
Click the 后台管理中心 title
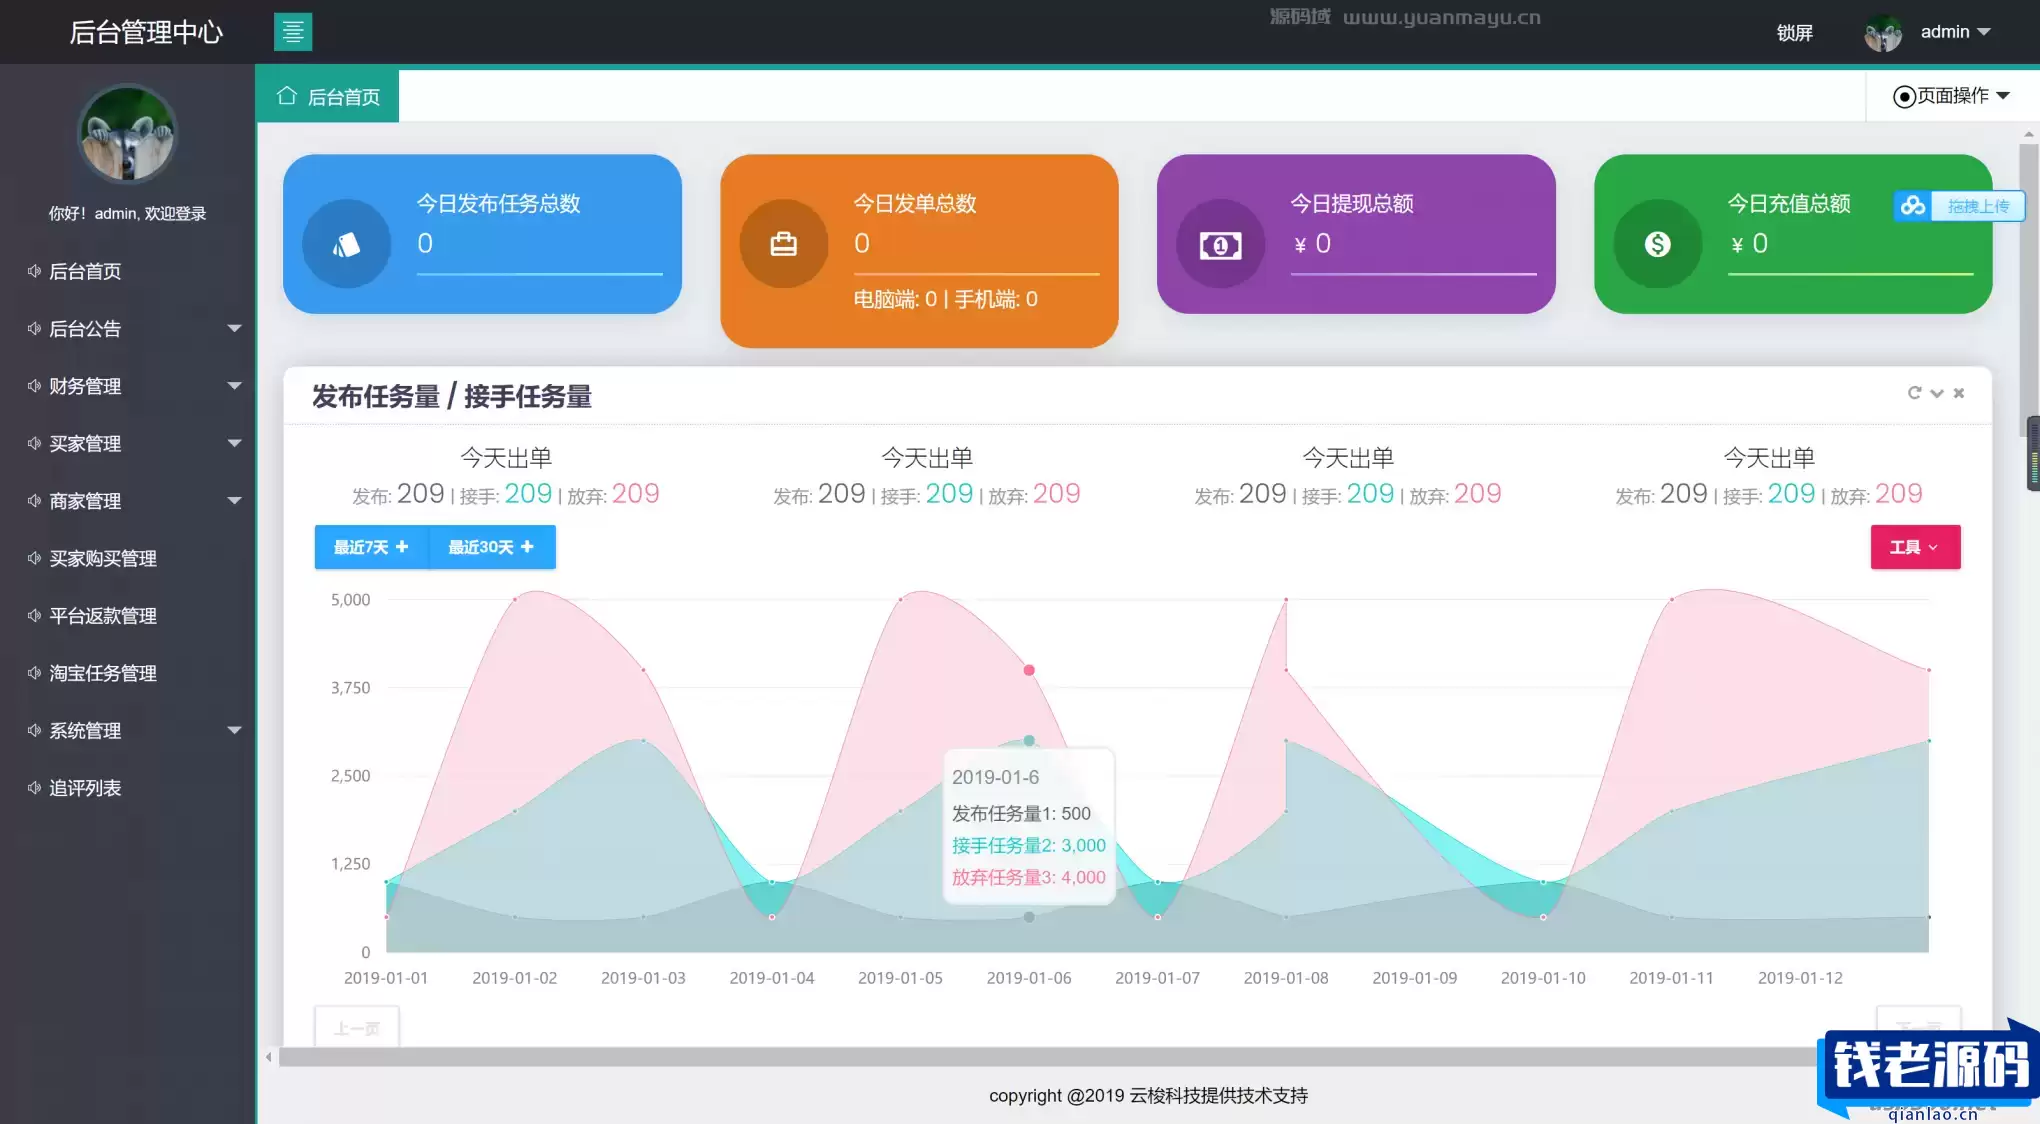(x=146, y=32)
